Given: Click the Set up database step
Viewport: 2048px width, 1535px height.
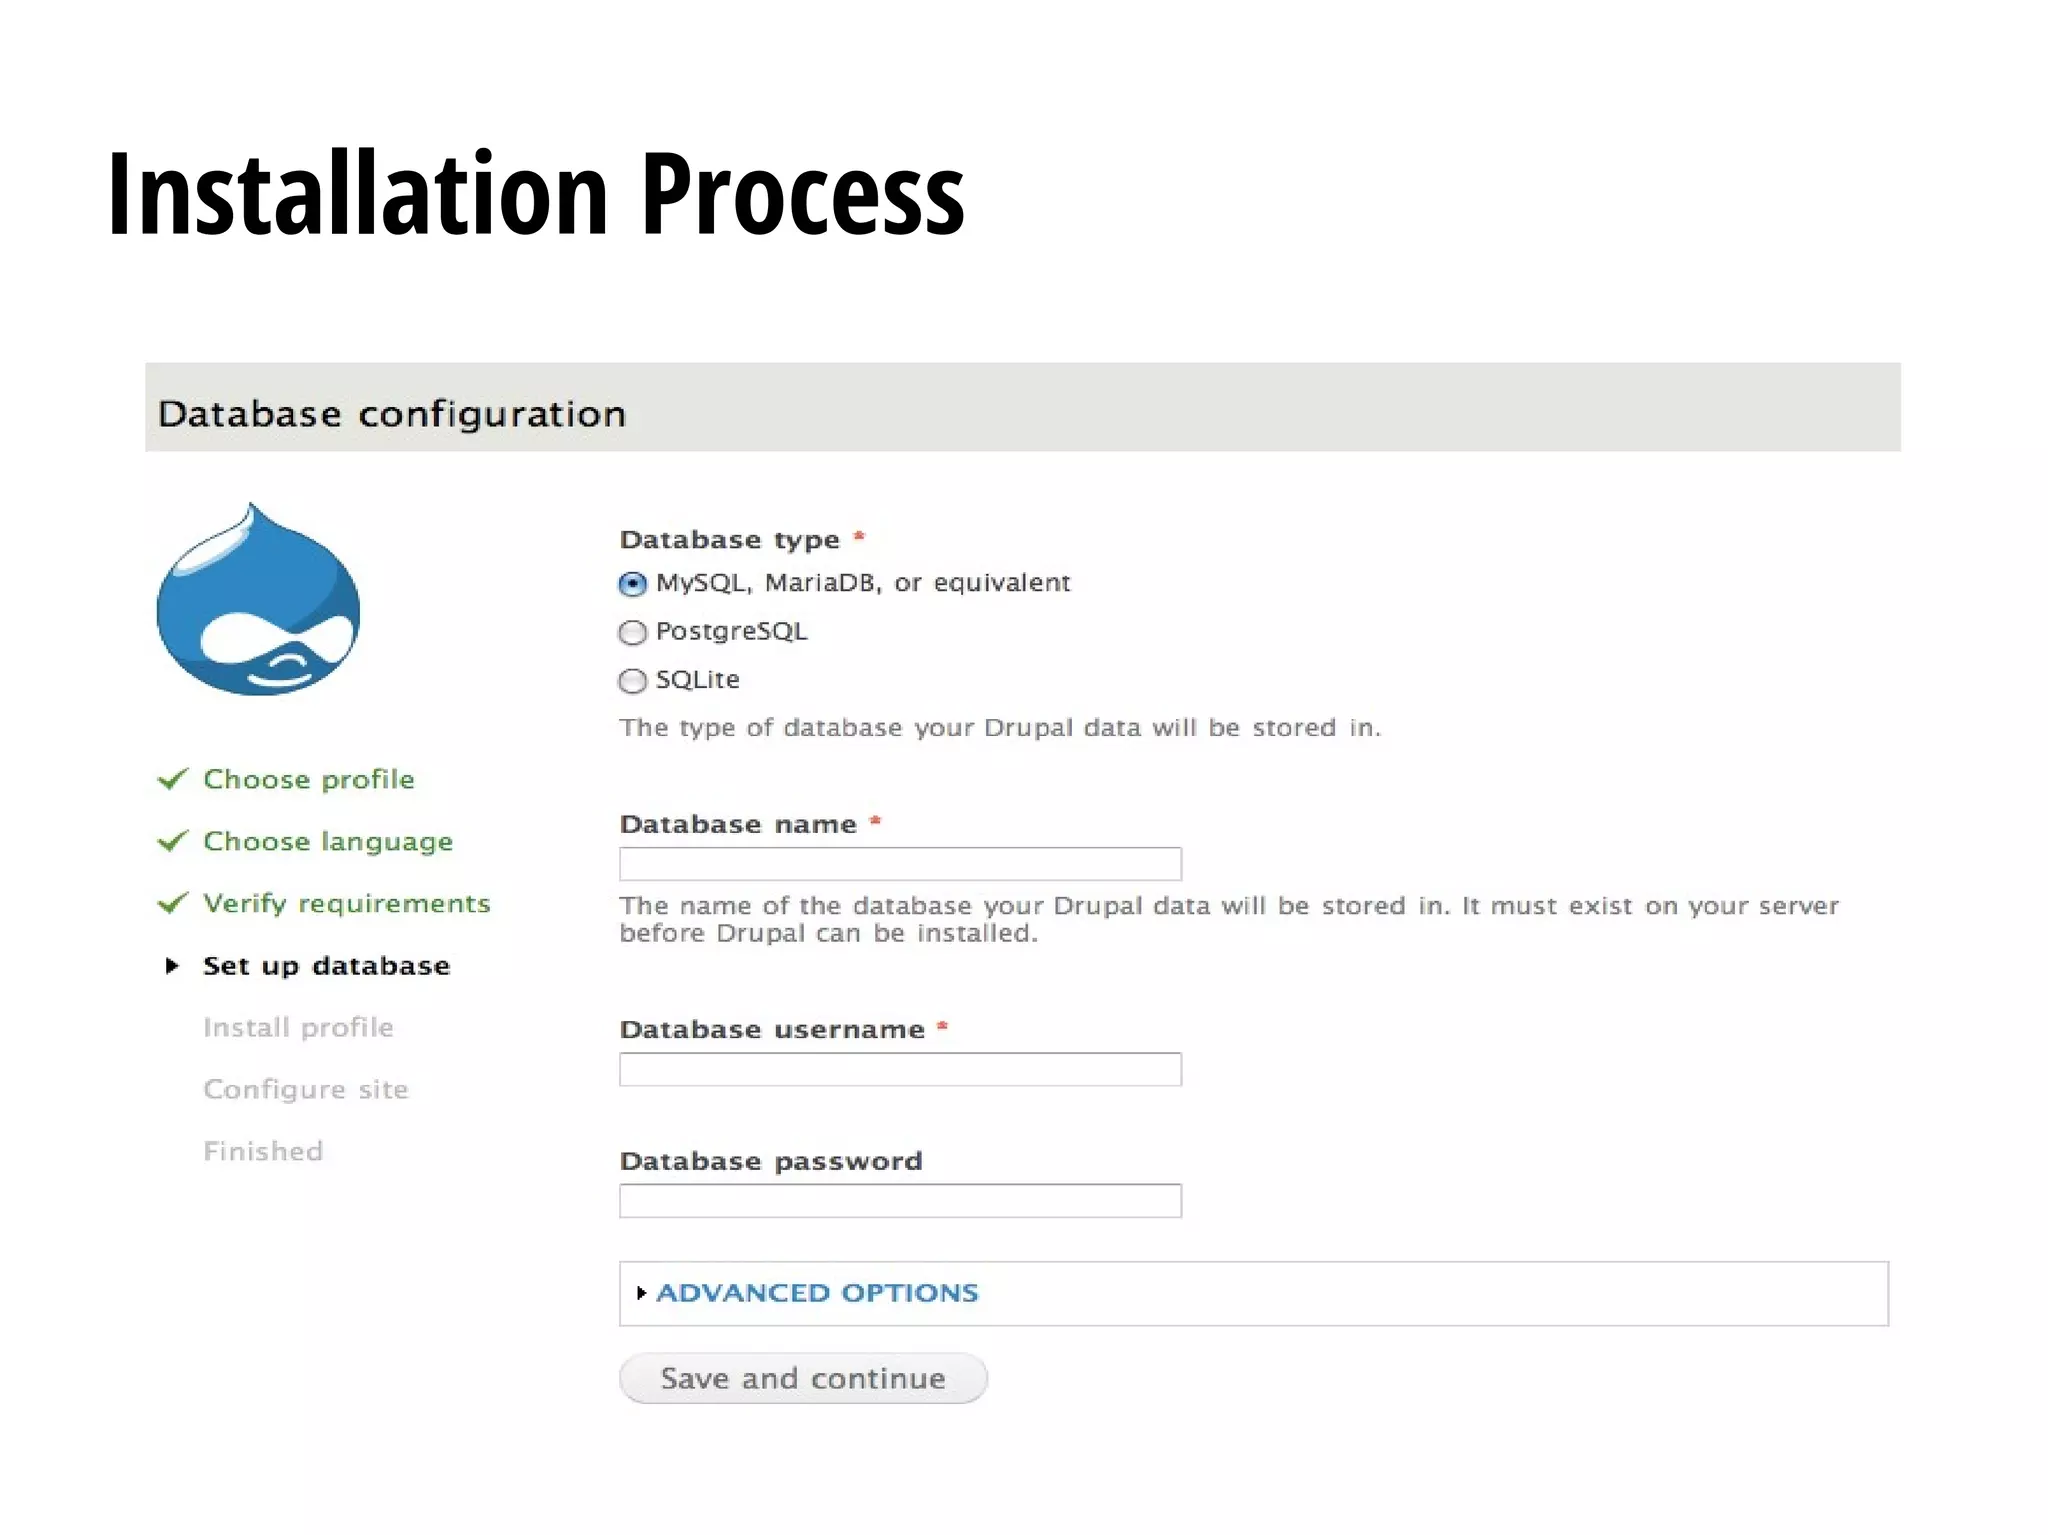Looking at the screenshot, I should tap(327, 966).
